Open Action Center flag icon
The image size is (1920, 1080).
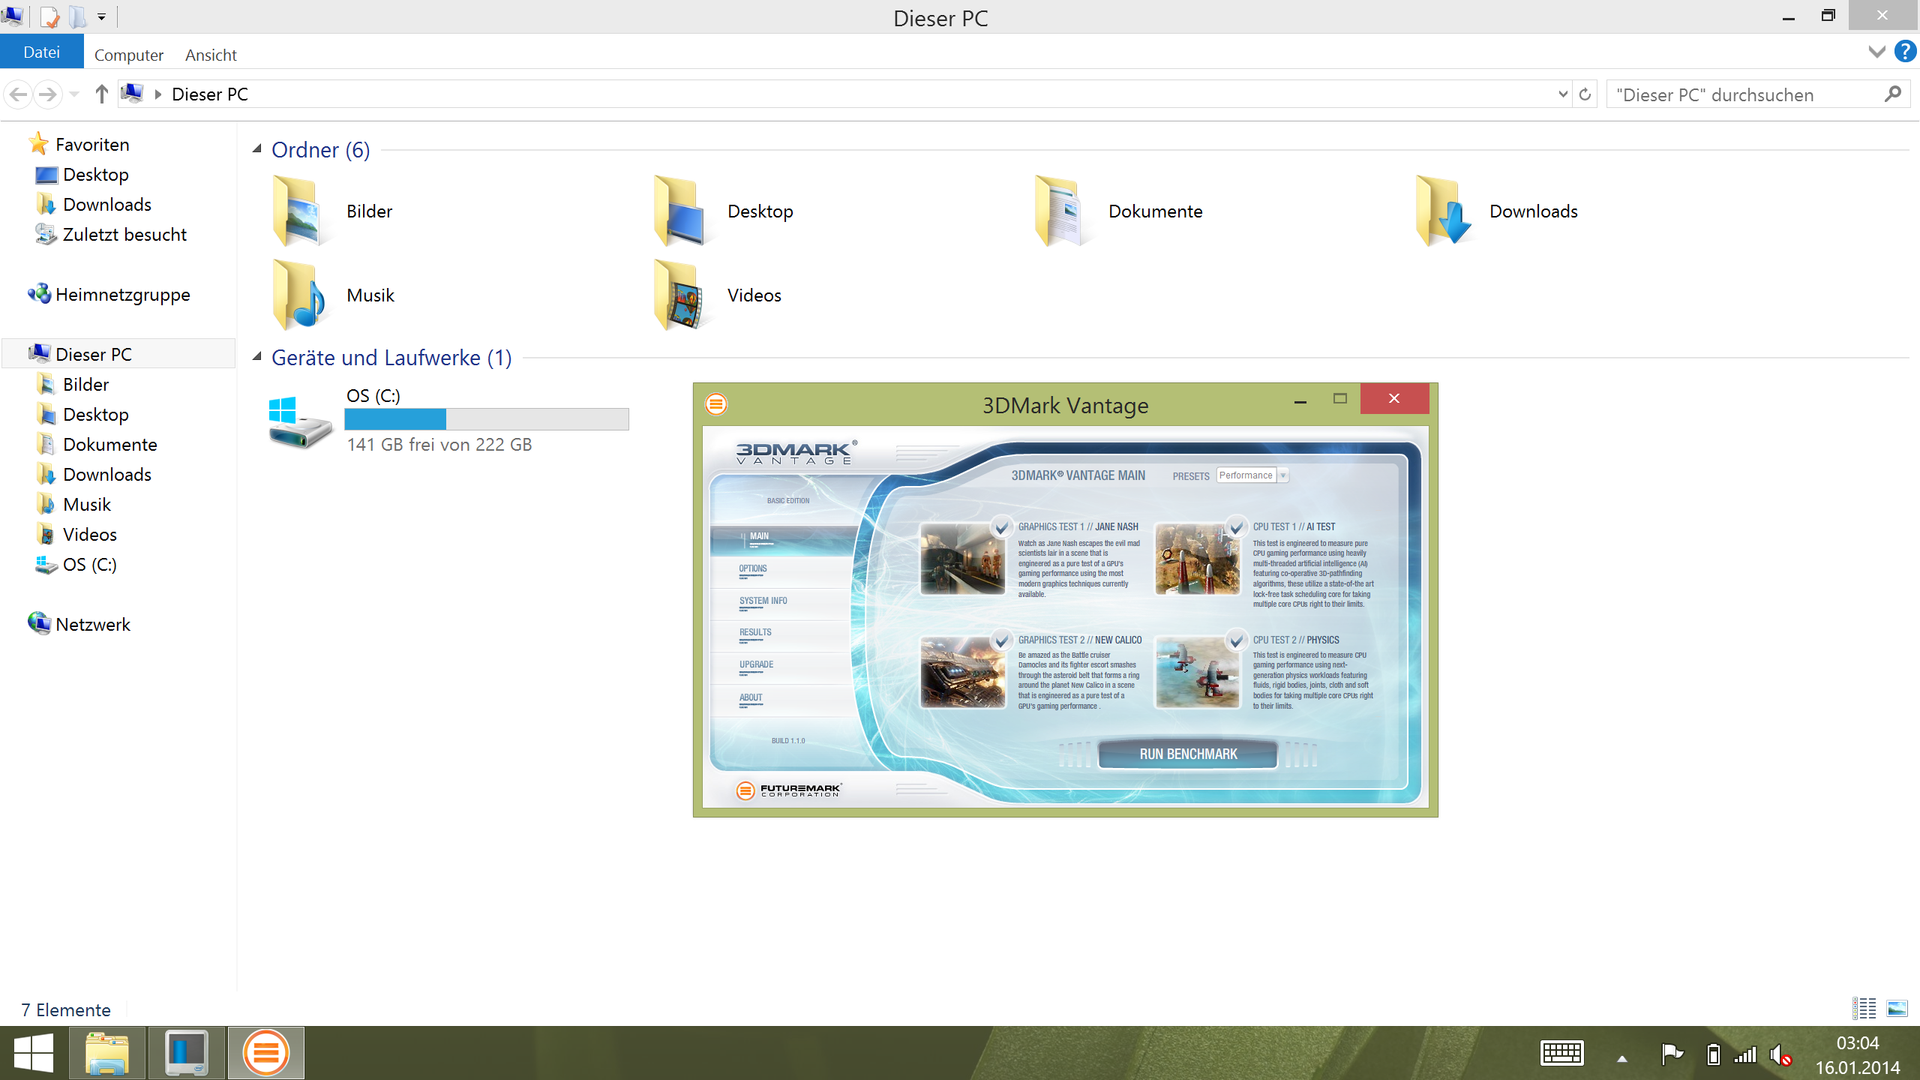[1672, 1054]
